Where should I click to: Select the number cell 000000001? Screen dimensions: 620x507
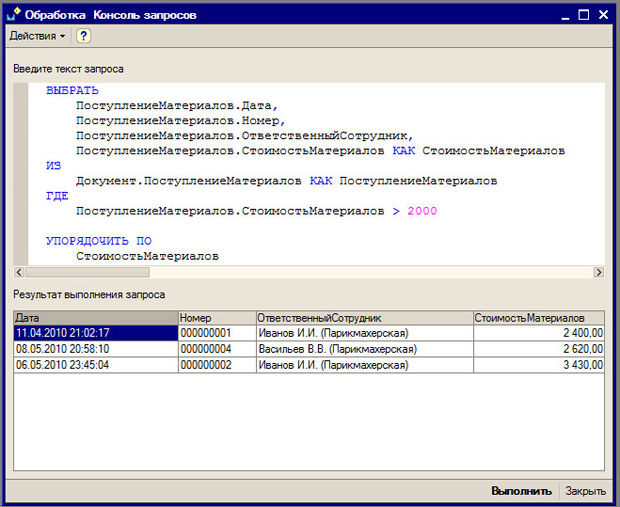[x=217, y=333]
